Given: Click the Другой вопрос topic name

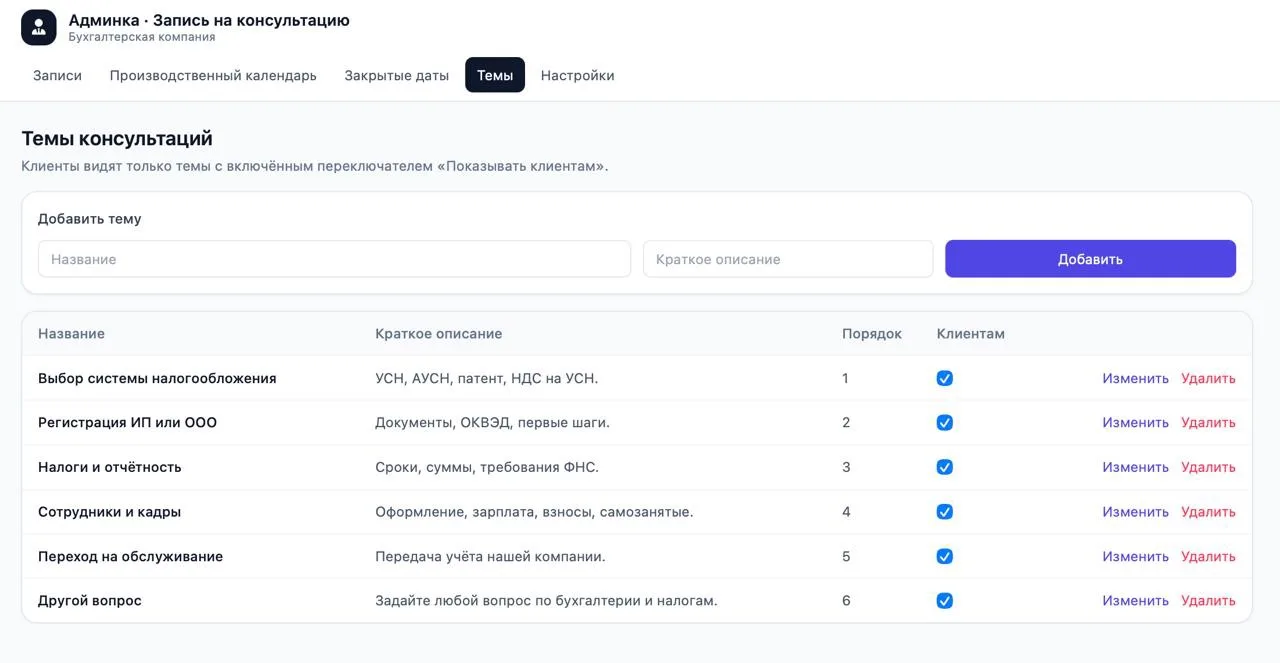Looking at the screenshot, I should pyautogui.click(x=90, y=601).
